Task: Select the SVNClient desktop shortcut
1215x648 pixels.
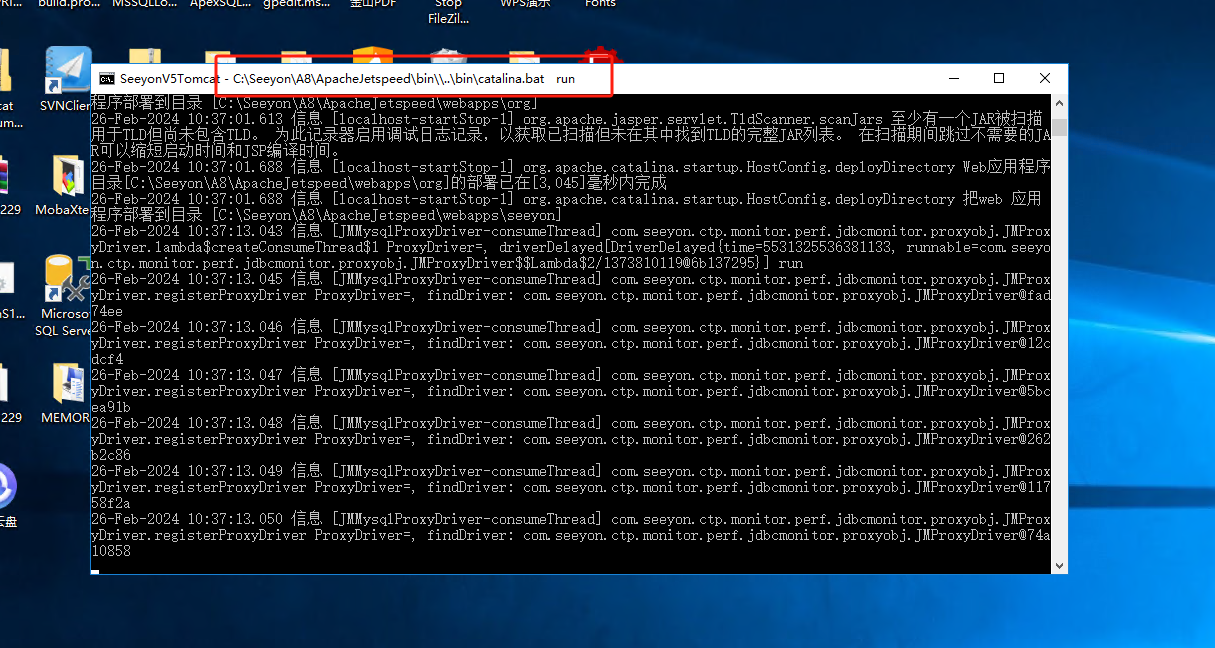Action: (x=67, y=80)
